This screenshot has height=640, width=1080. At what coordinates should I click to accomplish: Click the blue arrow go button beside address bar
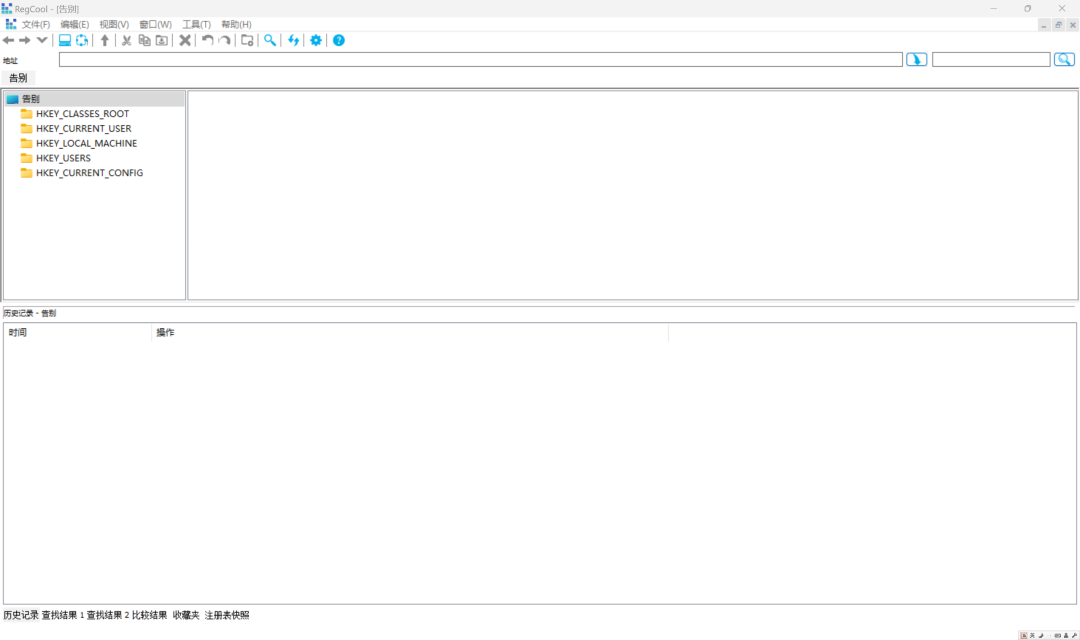(917, 60)
